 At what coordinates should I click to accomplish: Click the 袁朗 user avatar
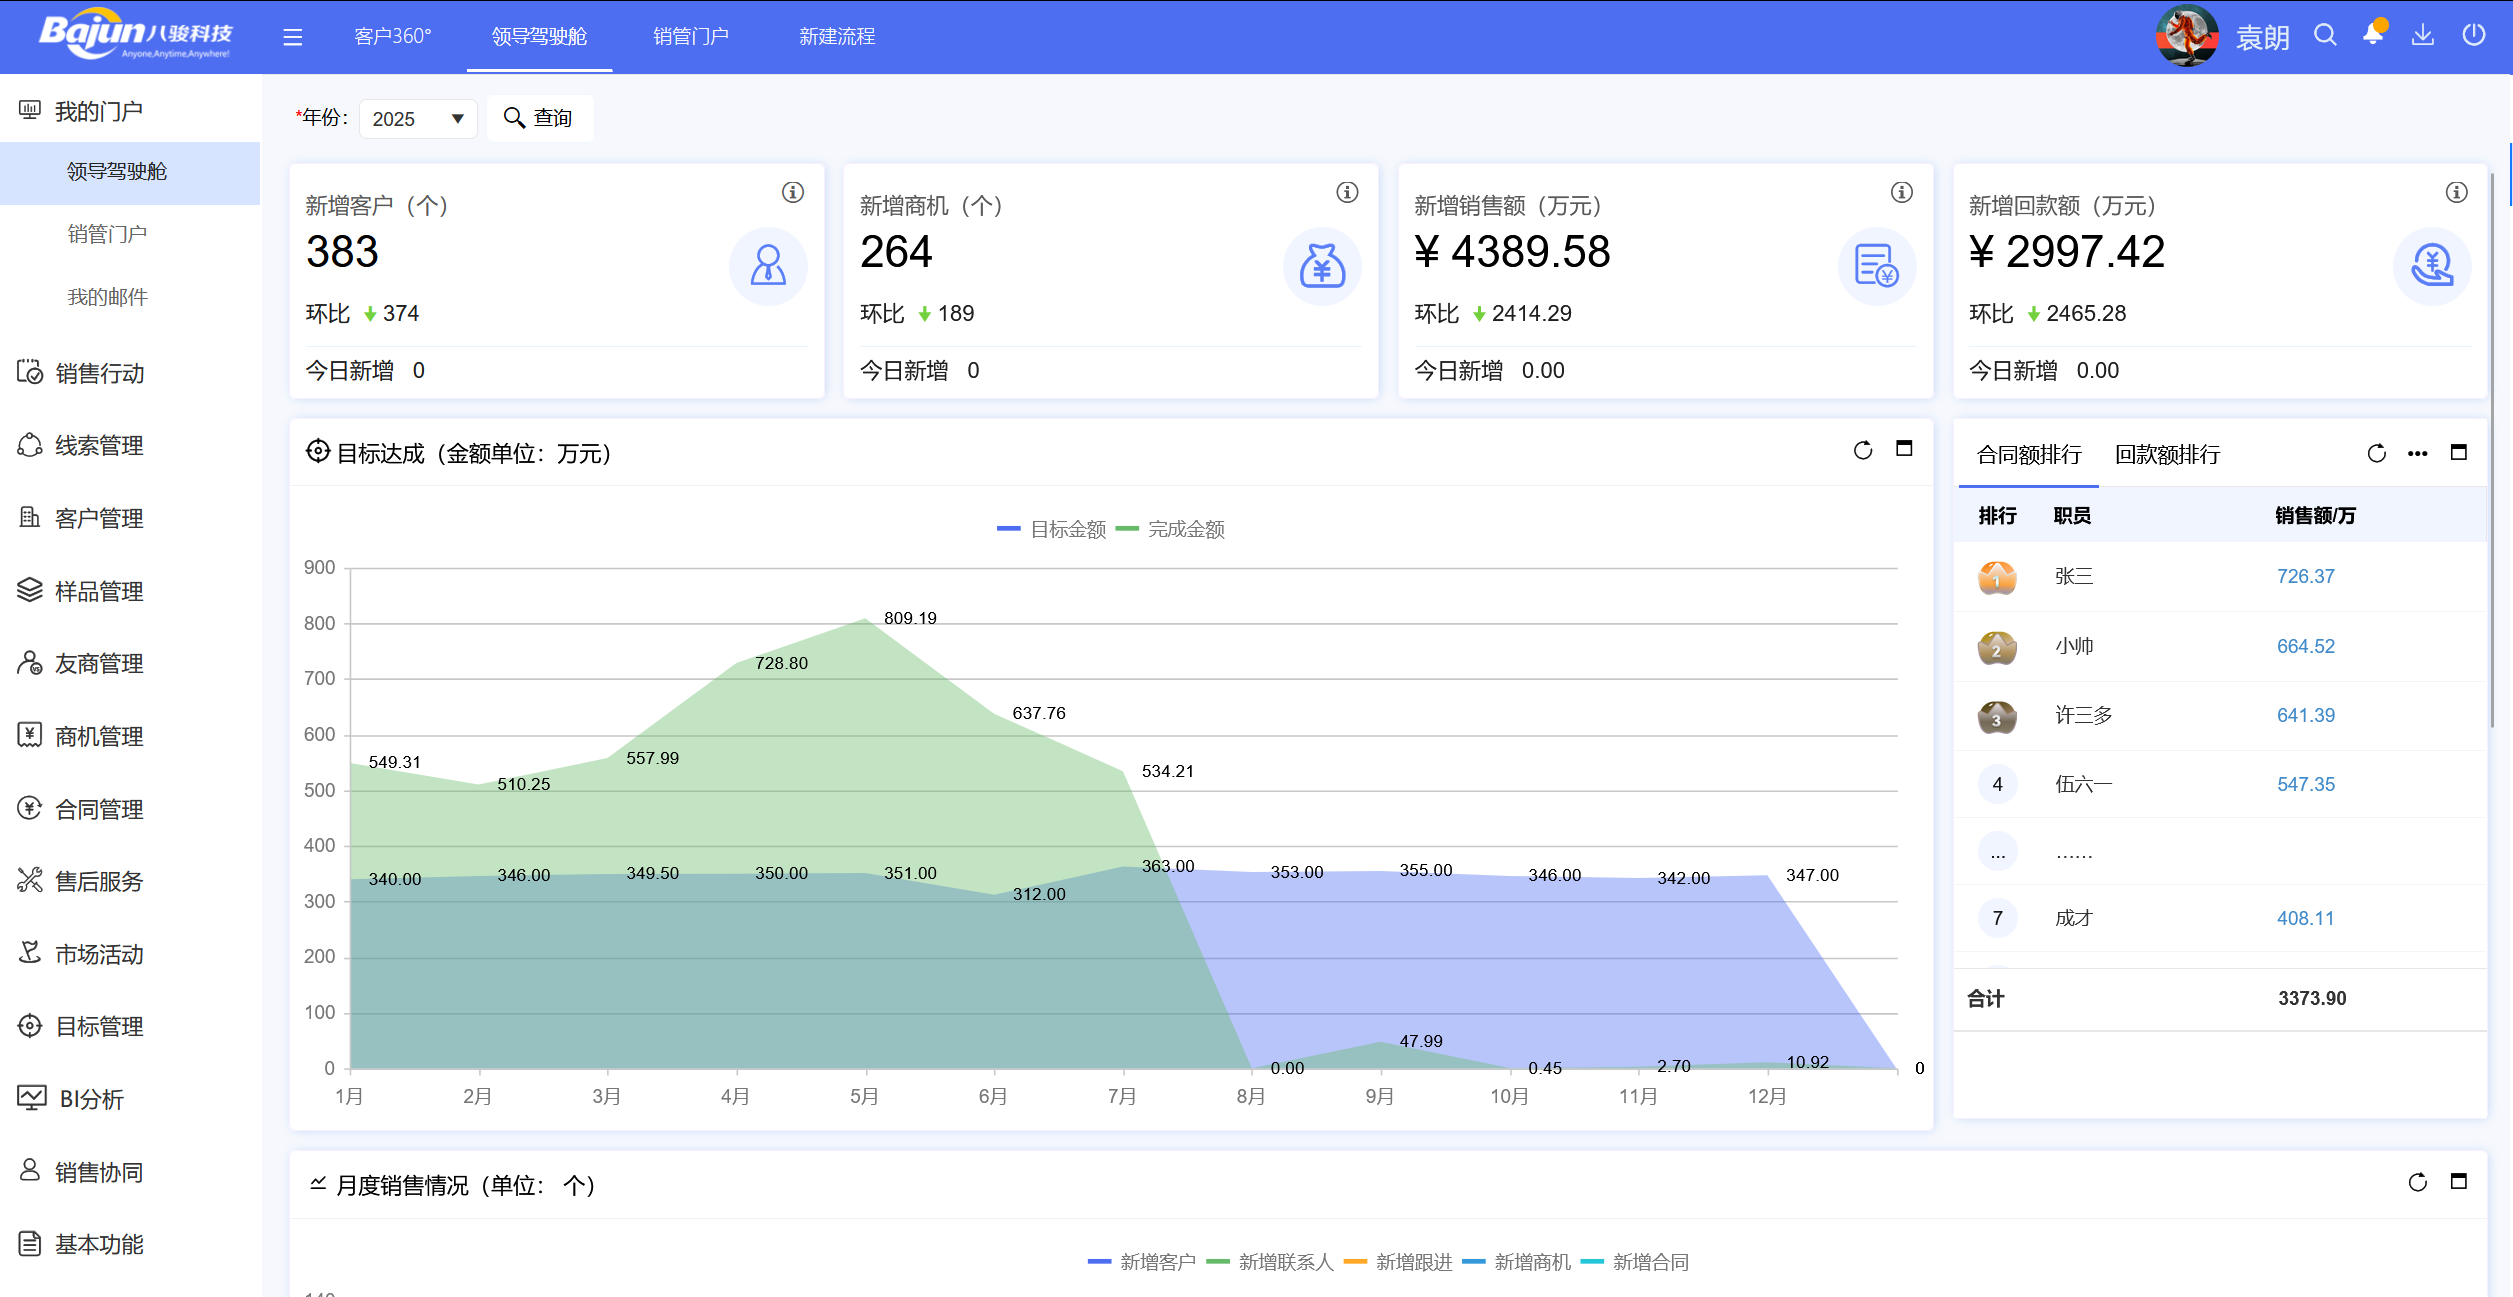coord(2187,36)
